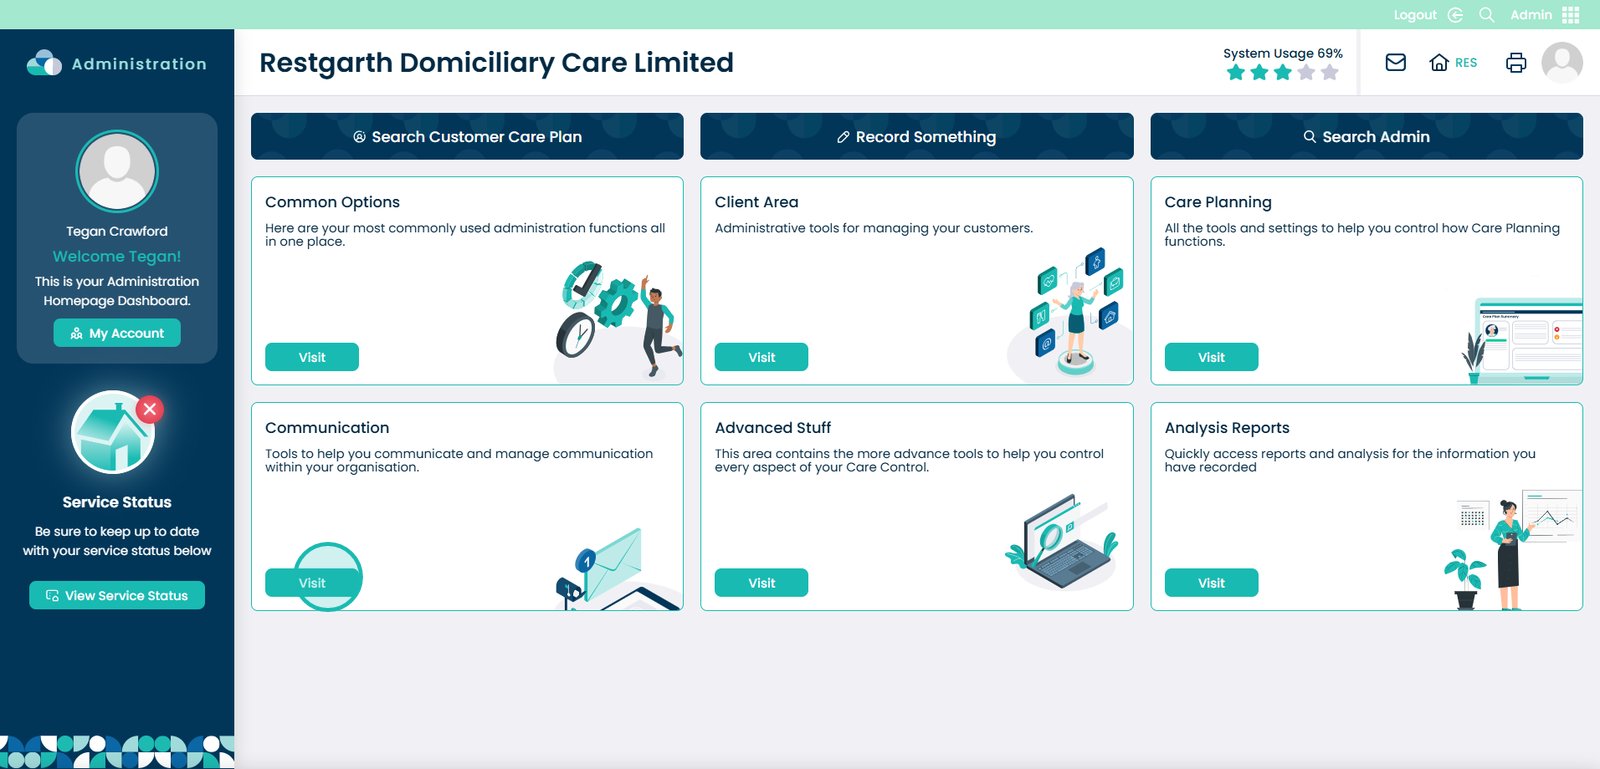Screen dimensions: 1600x769
Task: Click the mail envelope icon
Action: pos(1395,62)
